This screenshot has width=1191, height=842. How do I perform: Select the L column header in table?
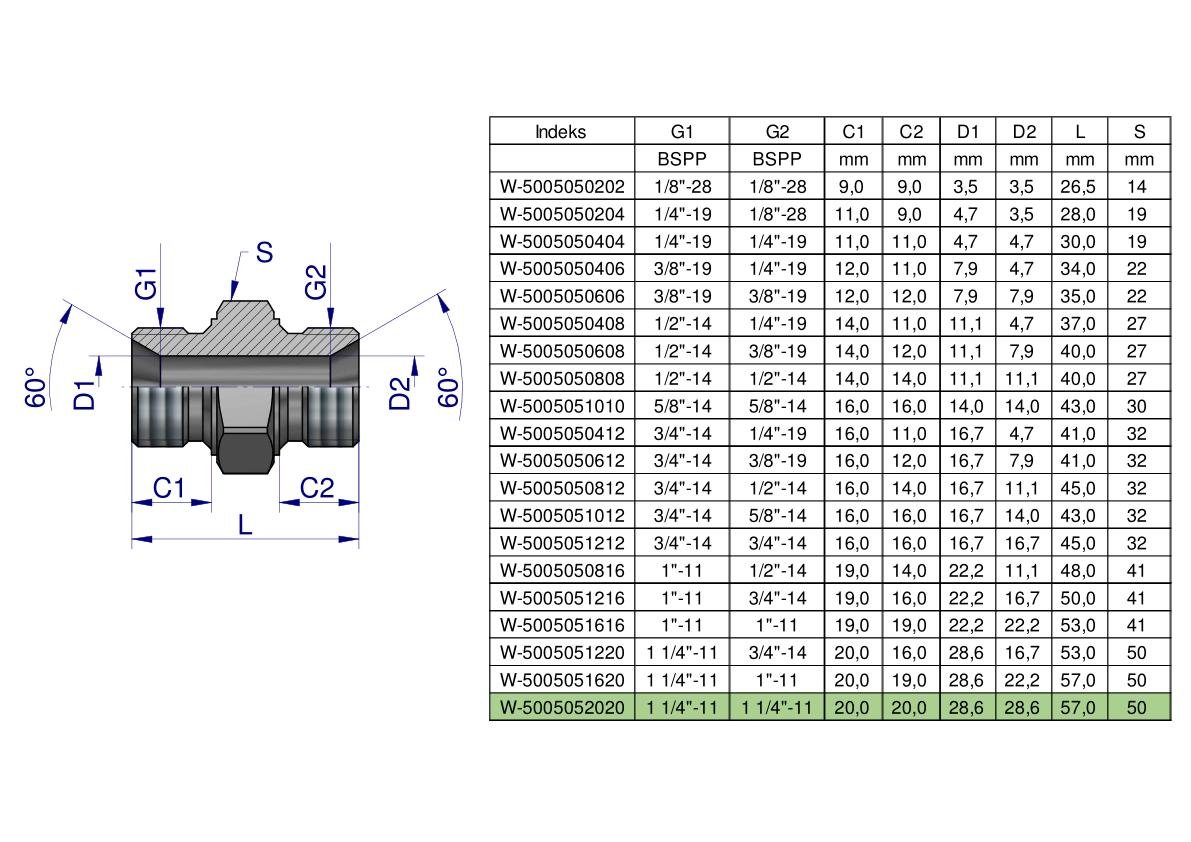point(1079,132)
